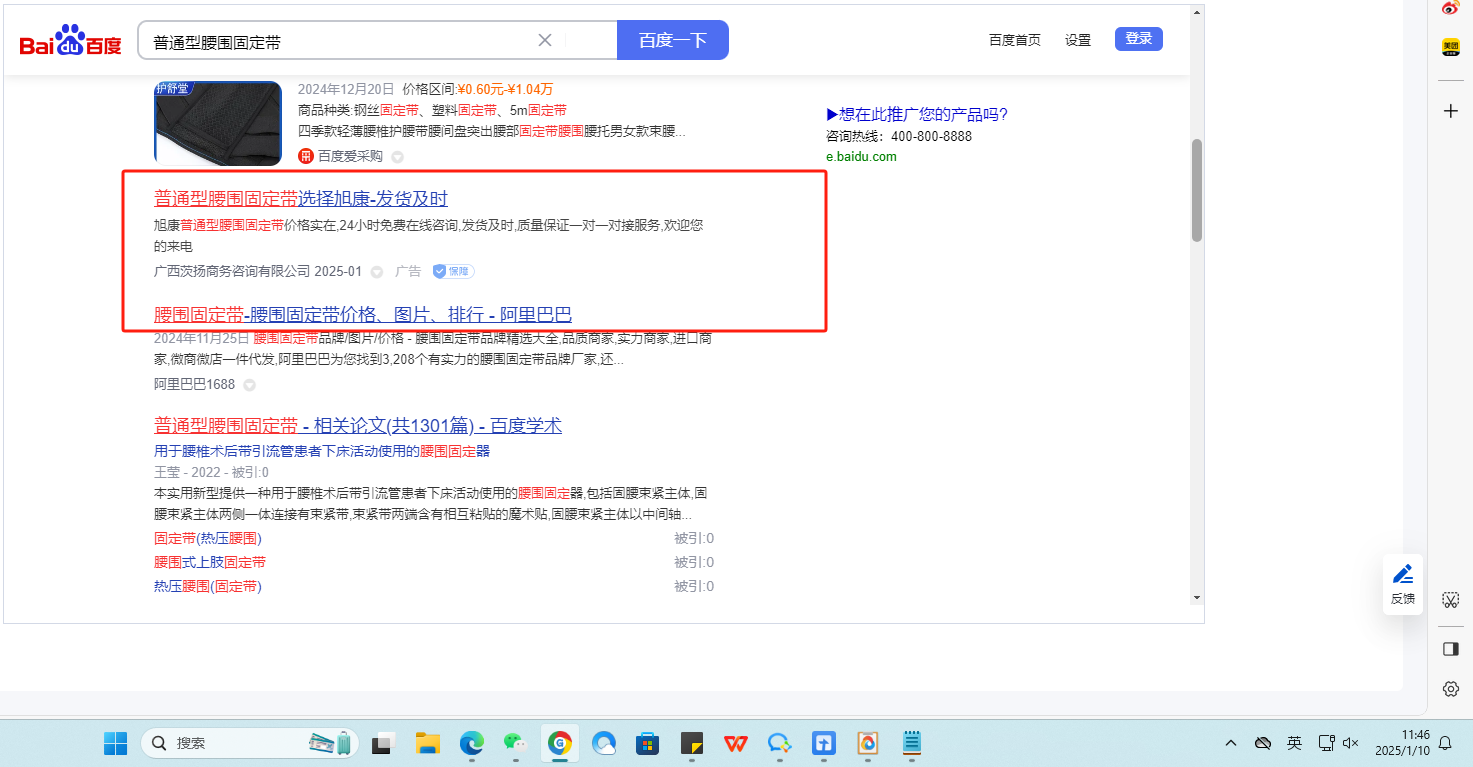Screen dimensions: 1473x767
Task: Click the Baidu logo
Action: (x=70, y=41)
